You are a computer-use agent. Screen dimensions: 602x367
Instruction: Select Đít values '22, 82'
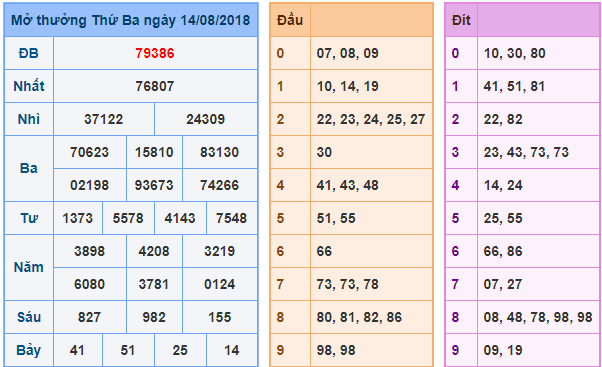pyautogui.click(x=503, y=119)
